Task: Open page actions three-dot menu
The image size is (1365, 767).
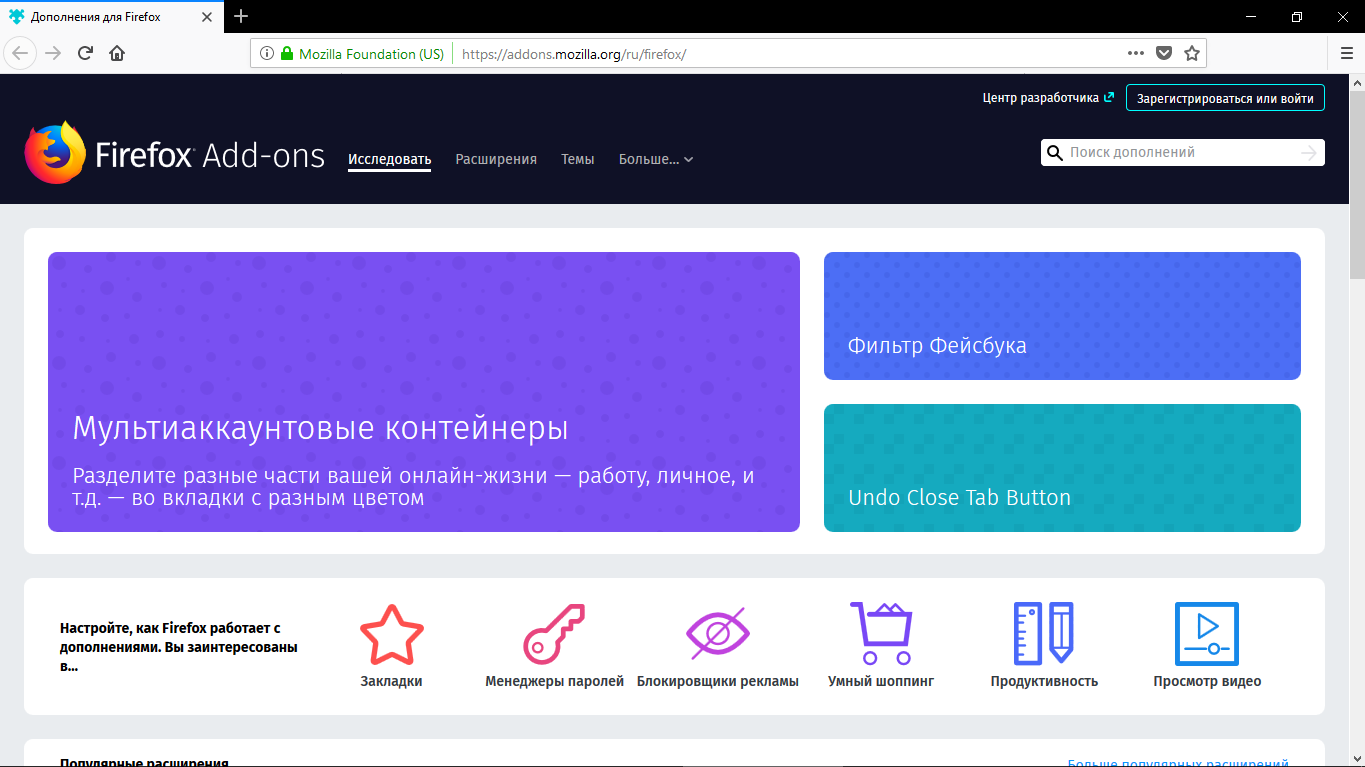Action: (1136, 54)
